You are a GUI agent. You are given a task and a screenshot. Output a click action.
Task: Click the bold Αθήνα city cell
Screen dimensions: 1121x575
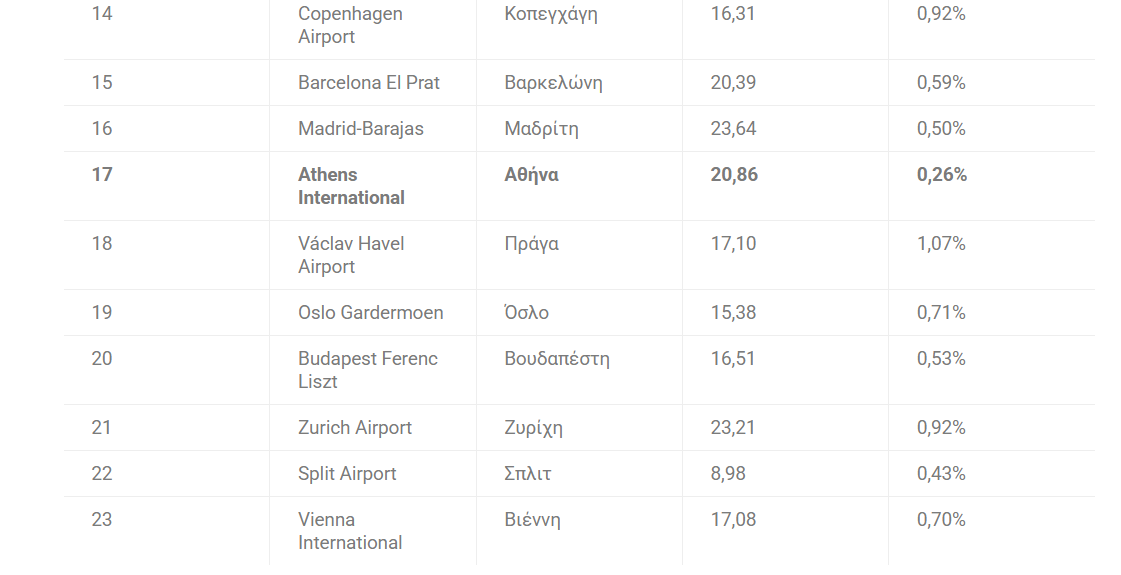click(x=531, y=175)
